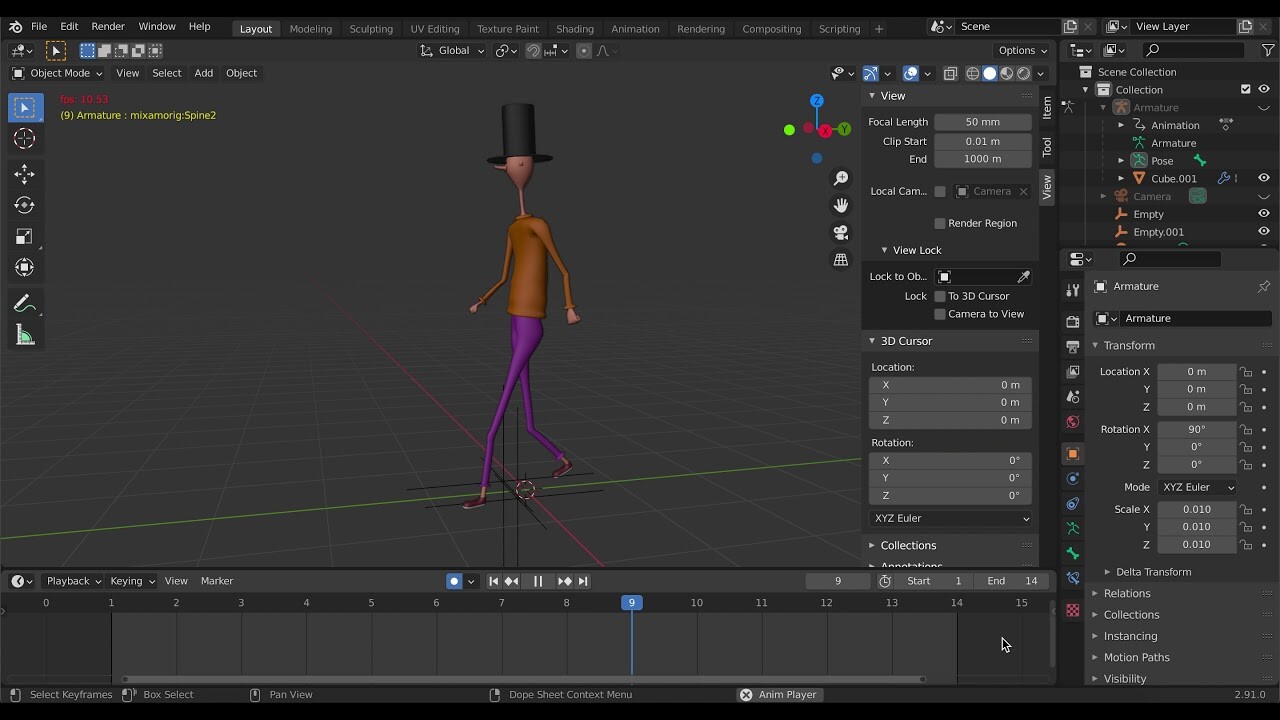Select the Move tool in the toolbar
Image resolution: width=1280 pixels, height=720 pixels.
(25, 173)
